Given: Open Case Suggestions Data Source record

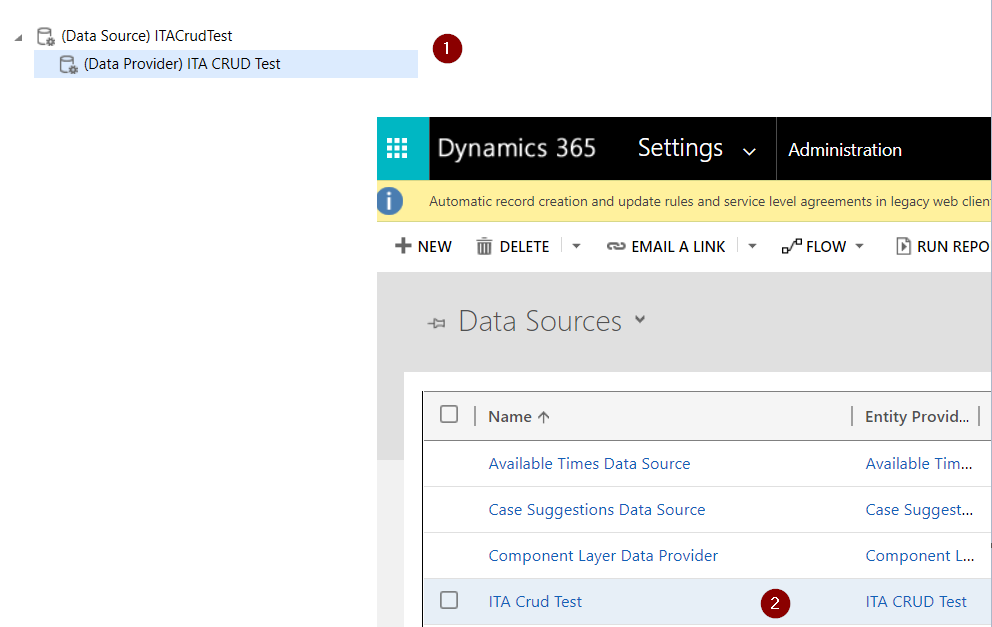Looking at the screenshot, I should (x=597, y=510).
